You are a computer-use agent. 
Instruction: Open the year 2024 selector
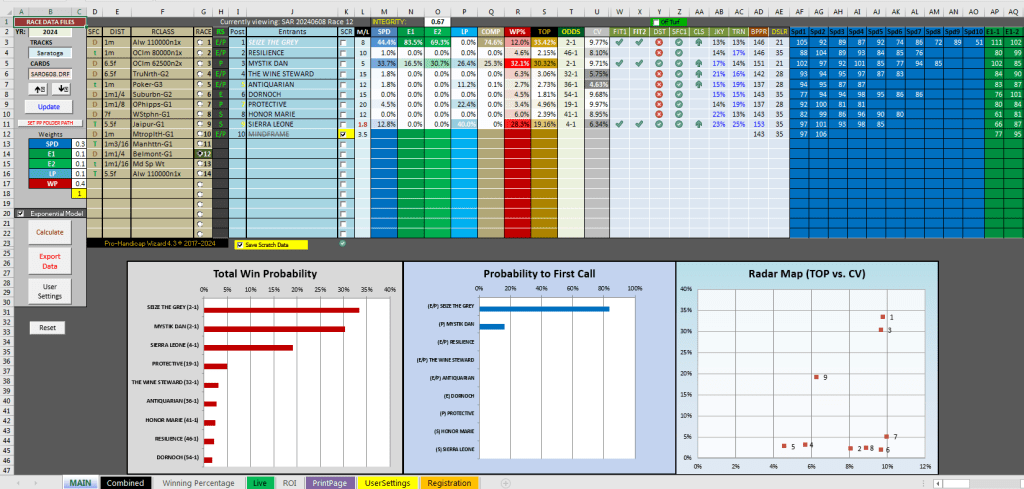tap(49, 31)
